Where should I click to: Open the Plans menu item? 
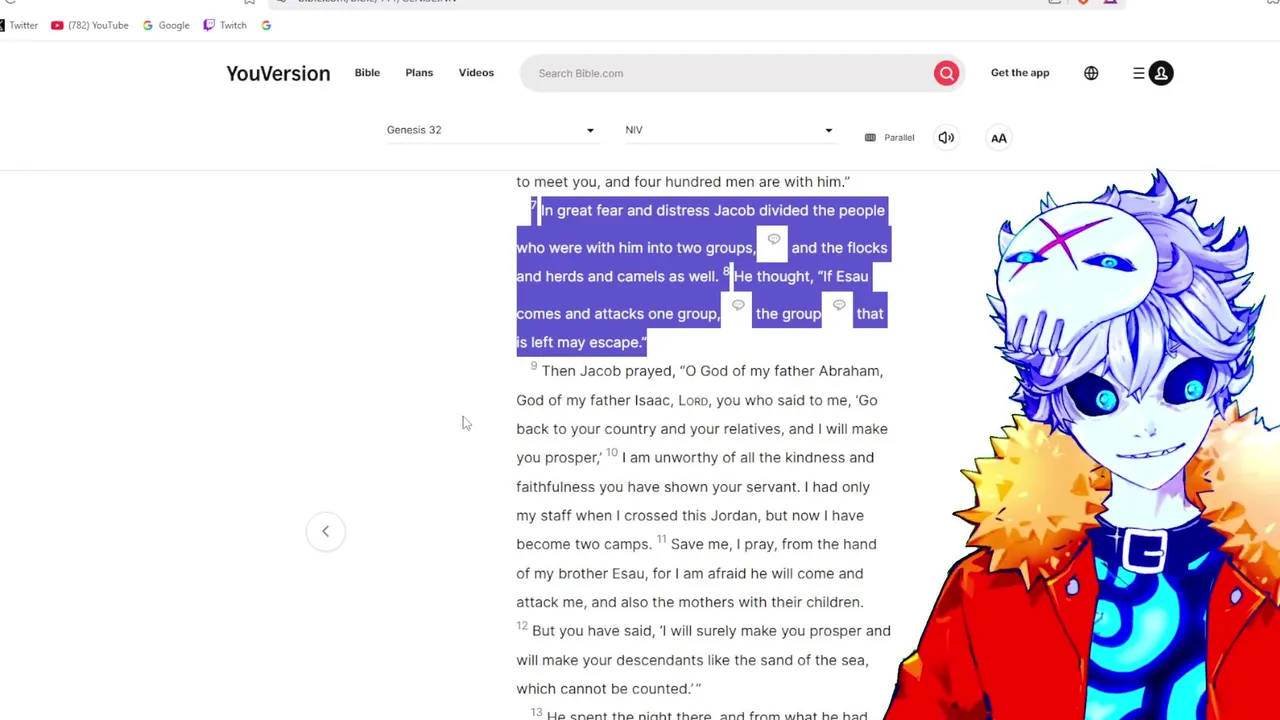pos(419,73)
